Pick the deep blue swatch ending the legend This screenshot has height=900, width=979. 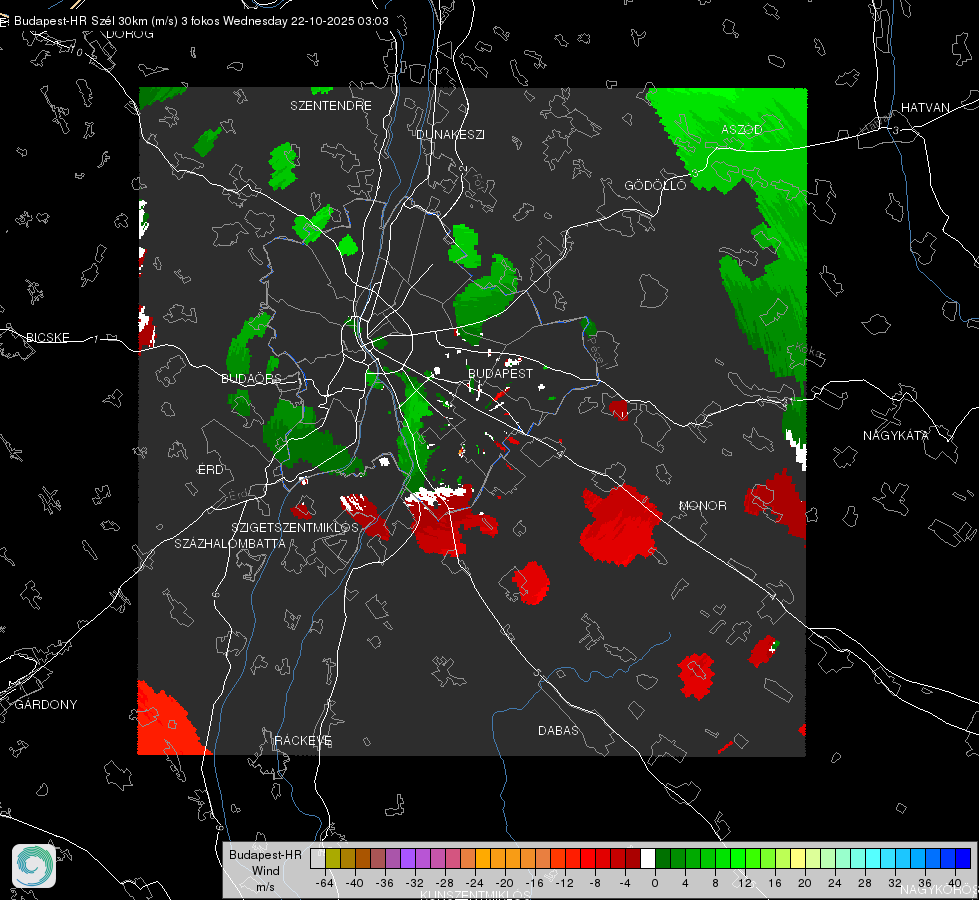pos(963,859)
